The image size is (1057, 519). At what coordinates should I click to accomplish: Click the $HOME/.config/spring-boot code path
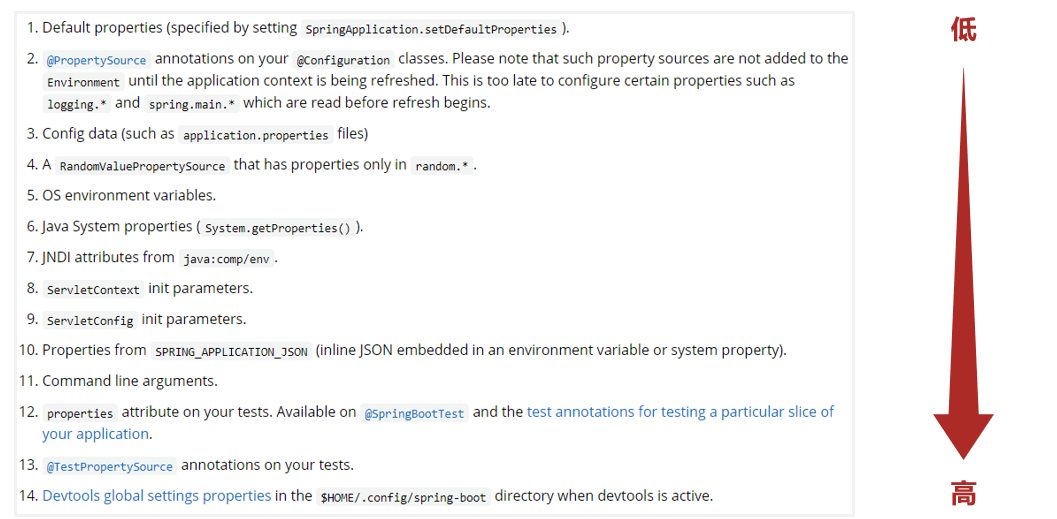[403, 497]
